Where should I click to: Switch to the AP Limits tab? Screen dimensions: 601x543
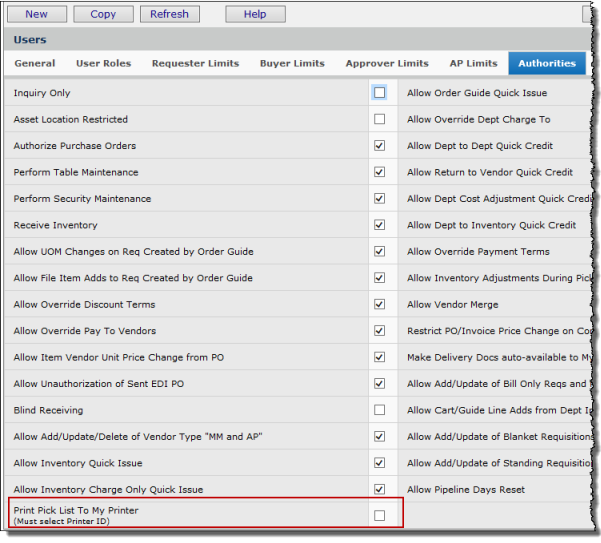[x=473, y=63]
